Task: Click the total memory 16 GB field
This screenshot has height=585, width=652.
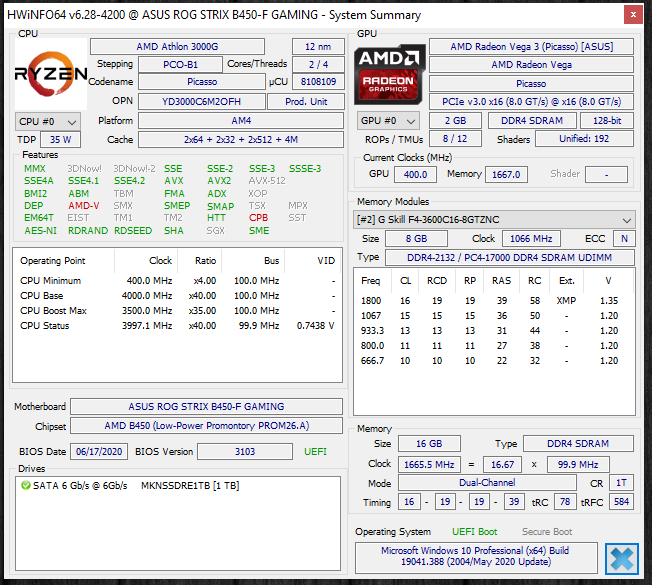Action: tap(429, 444)
